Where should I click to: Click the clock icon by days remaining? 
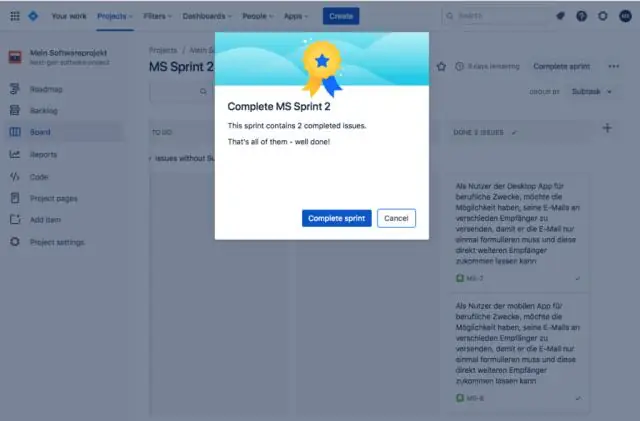tap(460, 66)
